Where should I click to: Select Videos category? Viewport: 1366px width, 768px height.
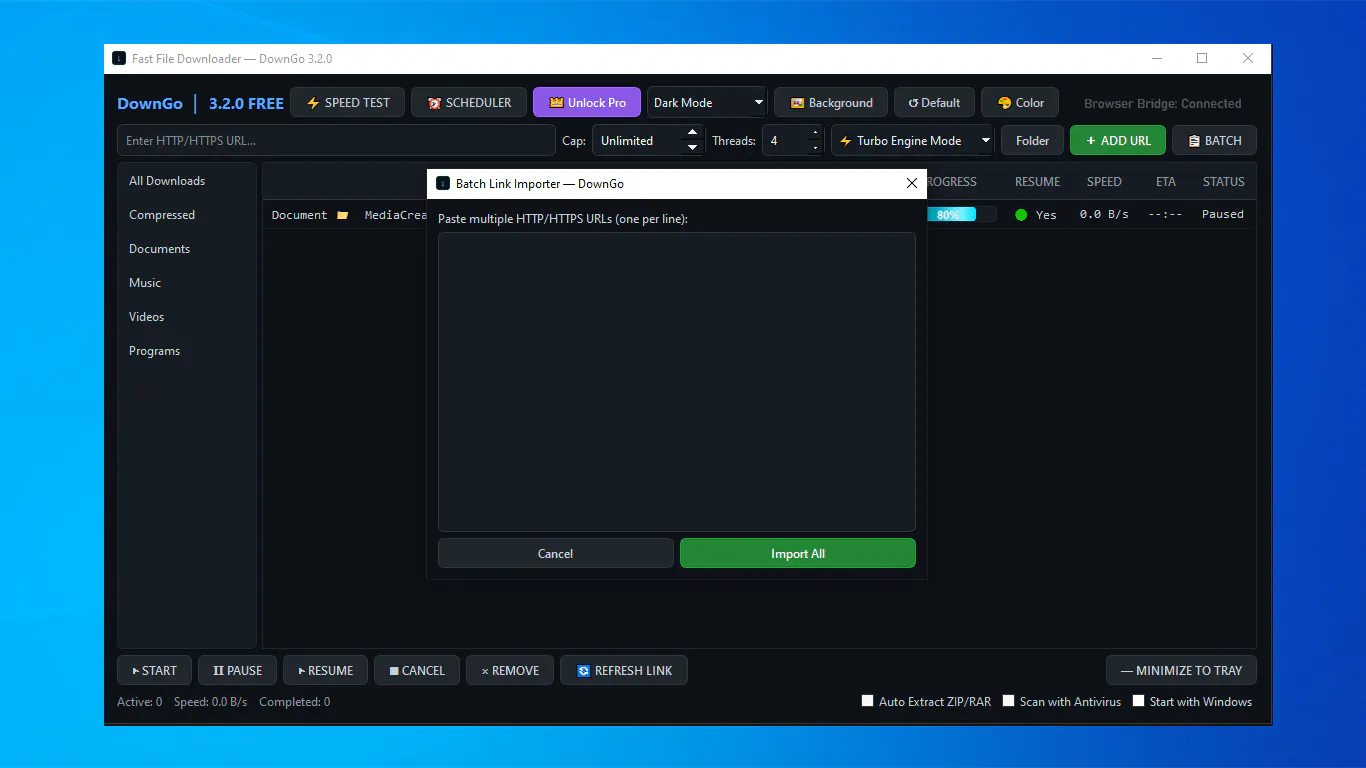tap(187, 317)
